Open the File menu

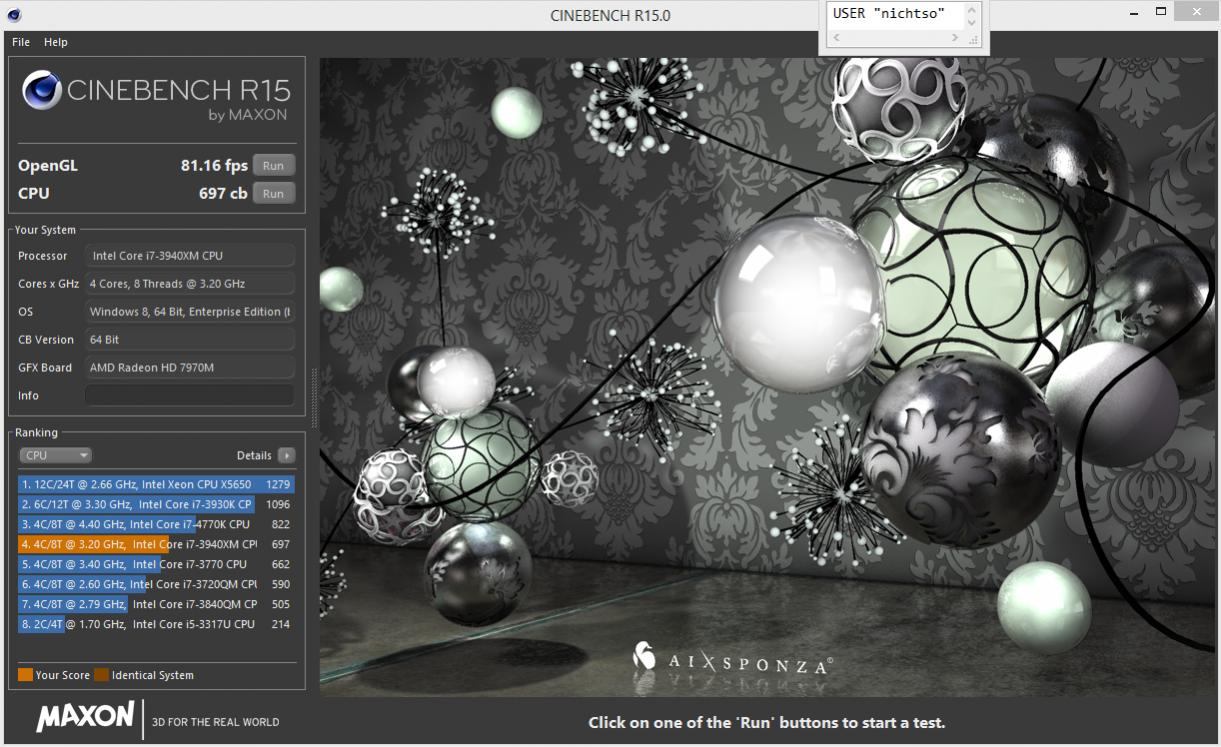tap(21, 42)
